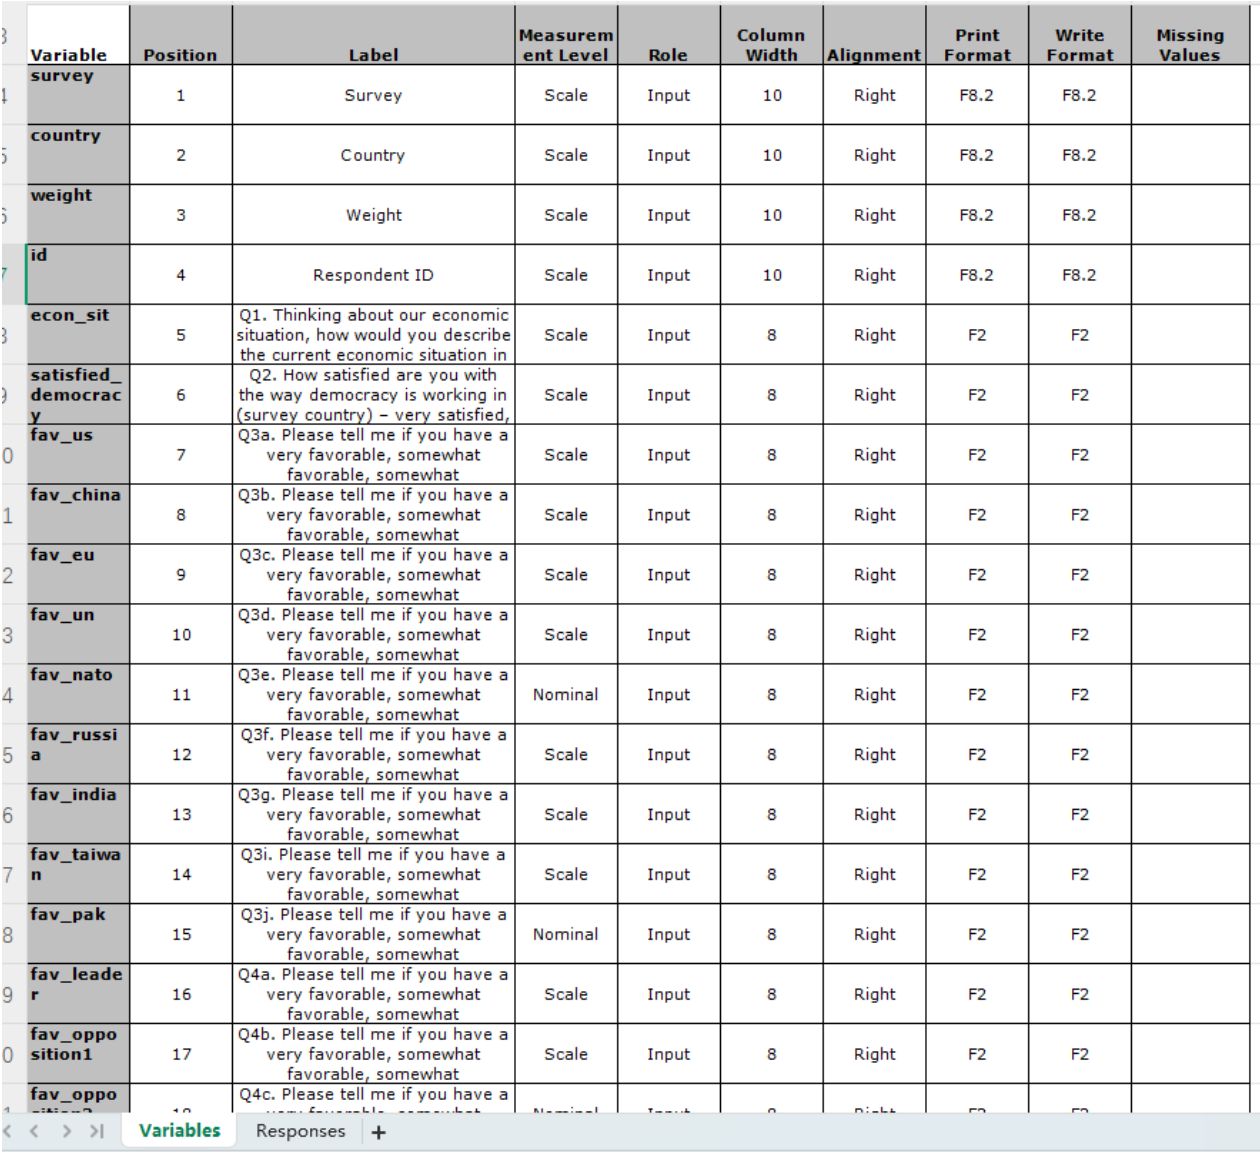Viewport: 1260px width, 1152px height.
Task: Select the 'Weight' label cell
Action: (x=374, y=215)
